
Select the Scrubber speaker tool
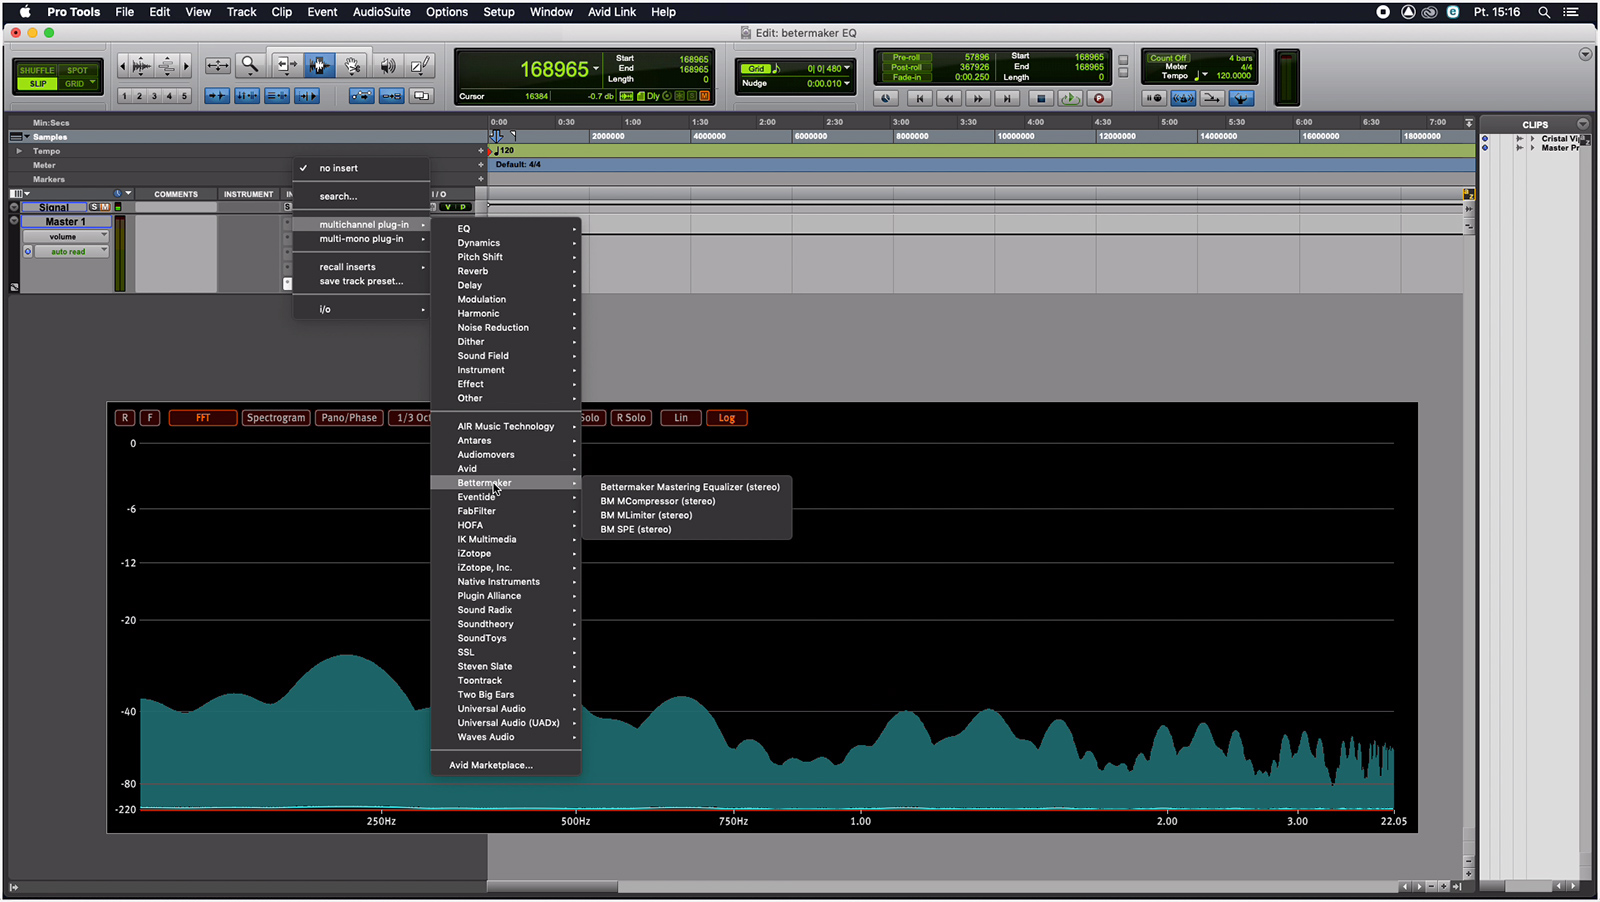coord(387,66)
